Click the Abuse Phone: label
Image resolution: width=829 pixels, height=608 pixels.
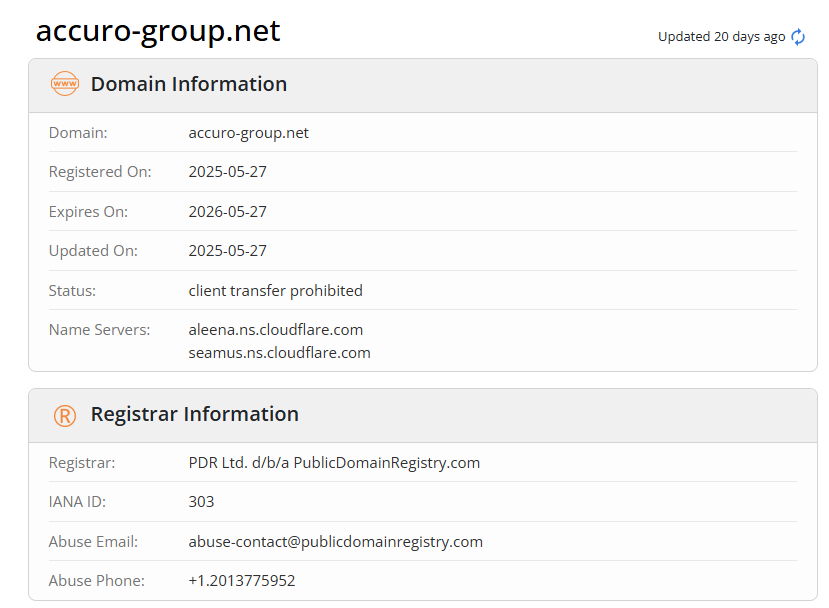coord(97,581)
